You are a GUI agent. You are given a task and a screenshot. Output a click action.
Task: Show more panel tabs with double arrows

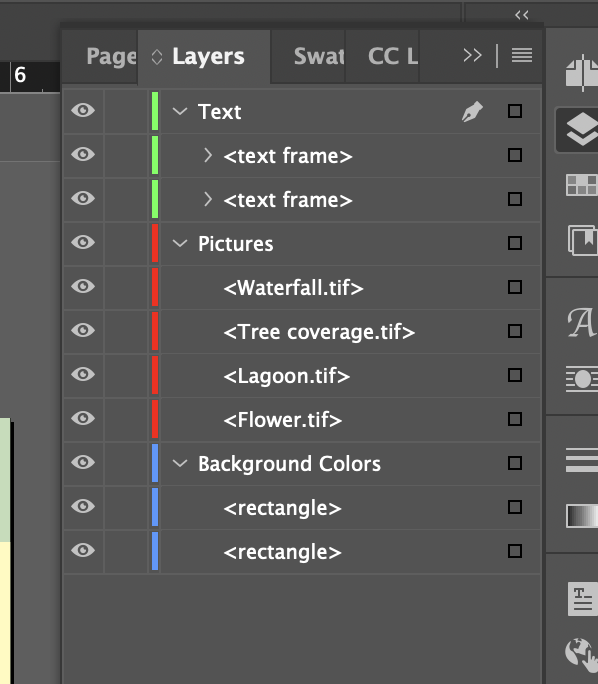(x=472, y=55)
